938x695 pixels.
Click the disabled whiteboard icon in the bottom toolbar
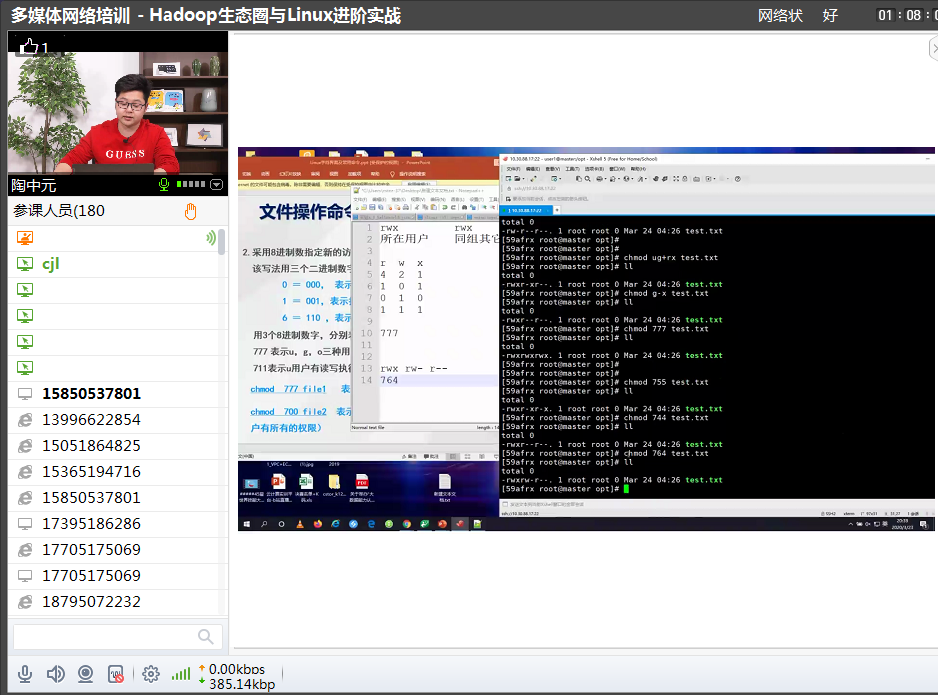(x=116, y=674)
